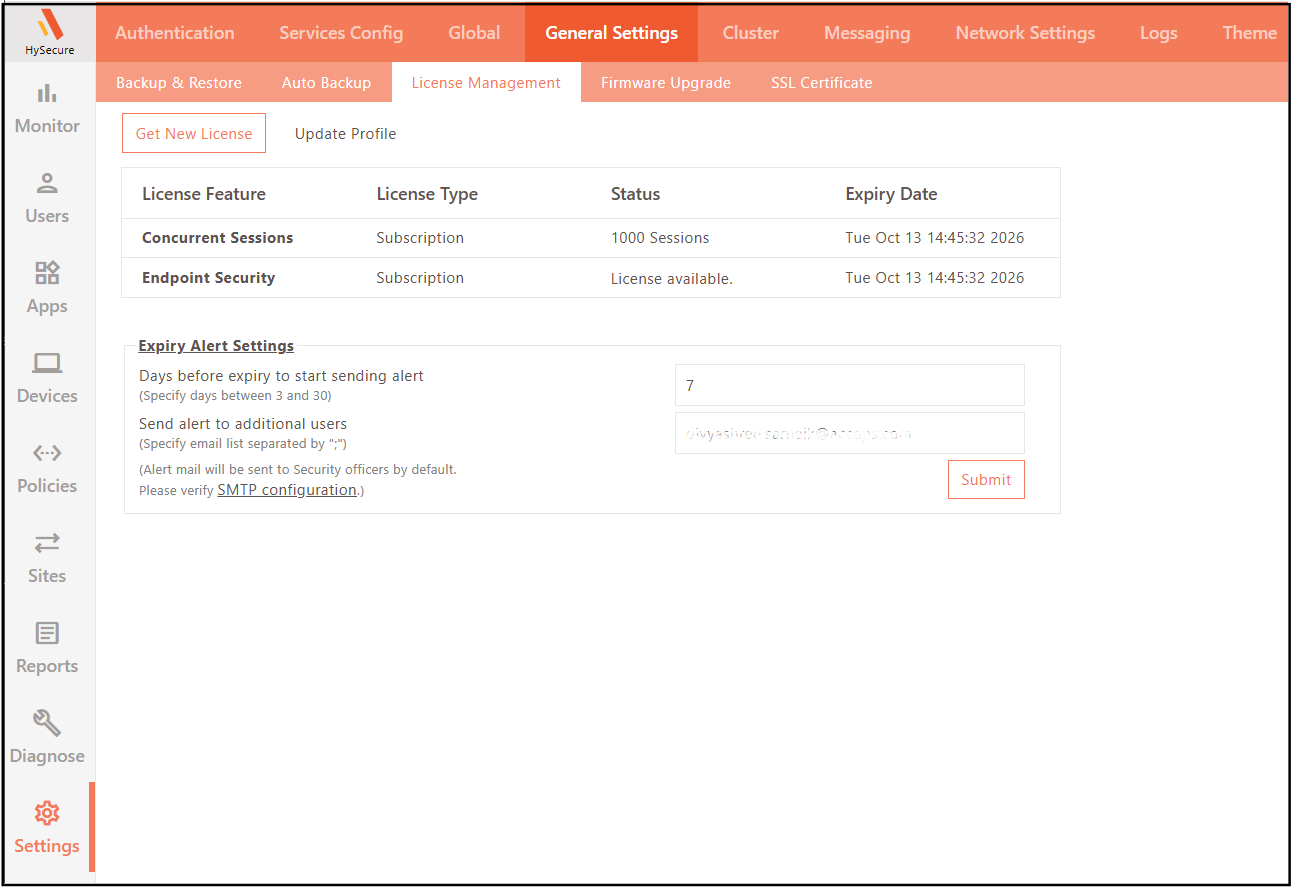
Task: Open the Policies code icon
Action: [x=47, y=453]
